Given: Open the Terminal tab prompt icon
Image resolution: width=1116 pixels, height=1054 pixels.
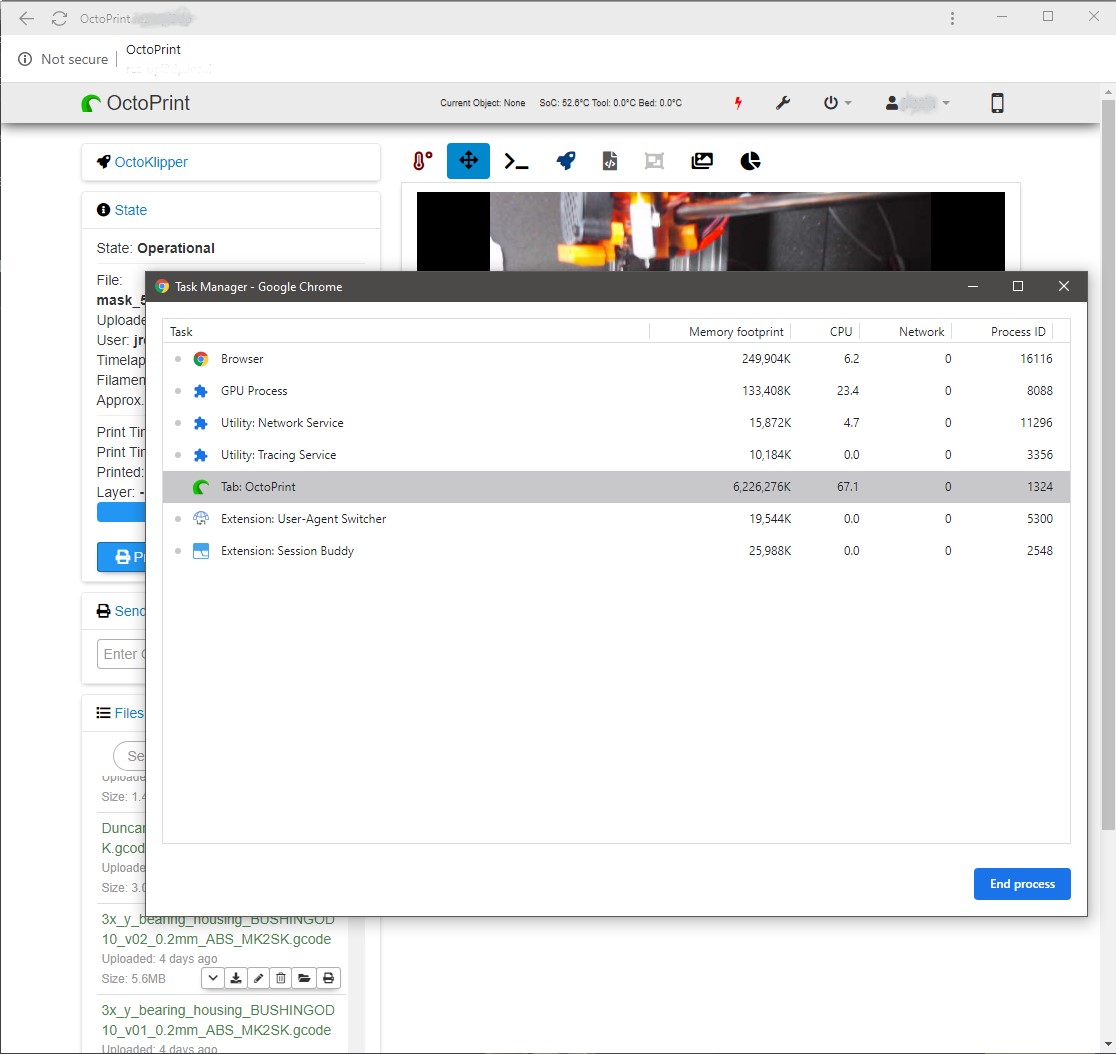Looking at the screenshot, I should pyautogui.click(x=516, y=162).
